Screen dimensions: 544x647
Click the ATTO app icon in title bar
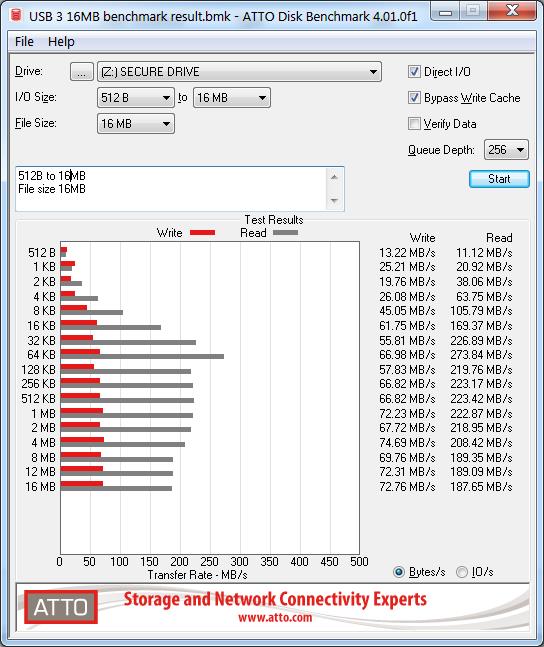click(x=17, y=16)
